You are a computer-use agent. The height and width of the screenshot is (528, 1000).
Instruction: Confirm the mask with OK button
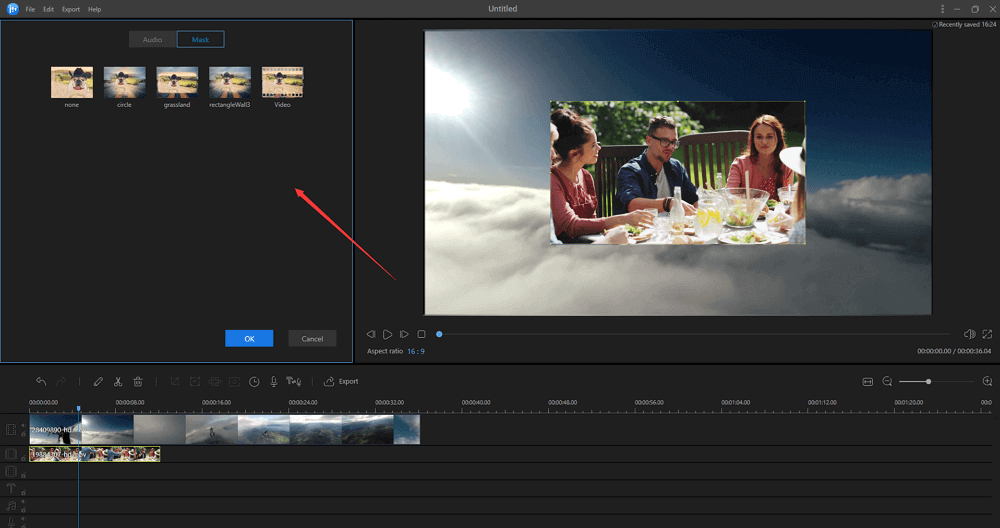(x=249, y=338)
